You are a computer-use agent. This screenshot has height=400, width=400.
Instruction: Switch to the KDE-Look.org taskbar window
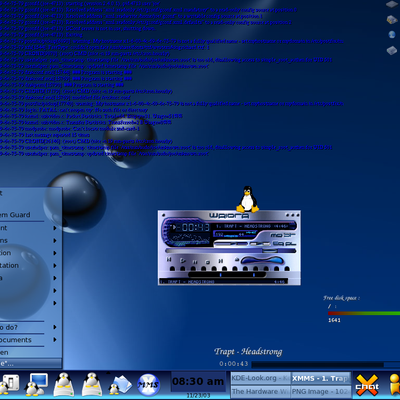260,378
